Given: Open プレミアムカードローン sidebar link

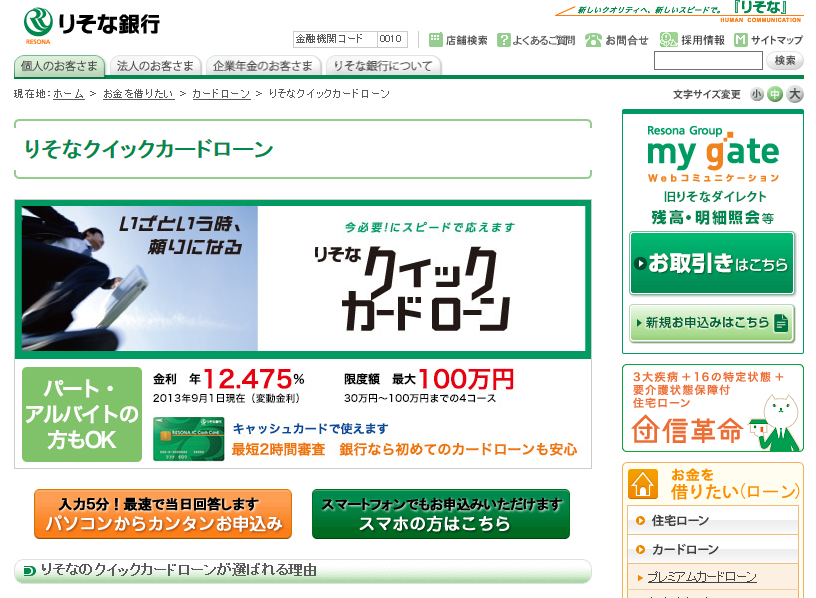Looking at the screenshot, I should point(702,577).
